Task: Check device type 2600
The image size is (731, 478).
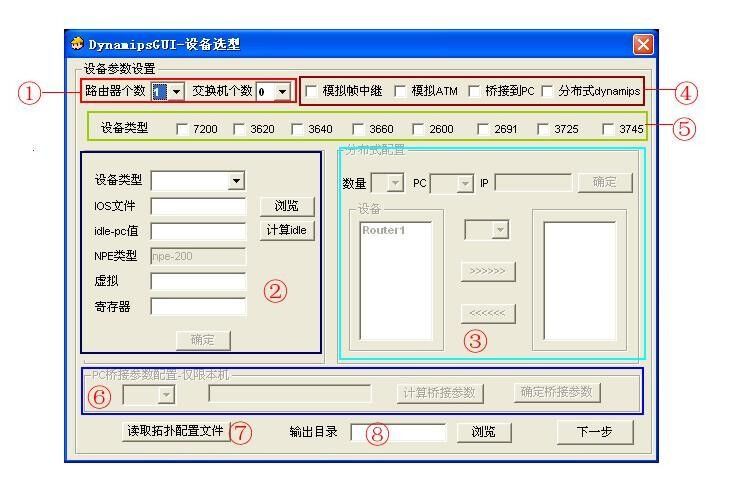Action: pos(418,129)
